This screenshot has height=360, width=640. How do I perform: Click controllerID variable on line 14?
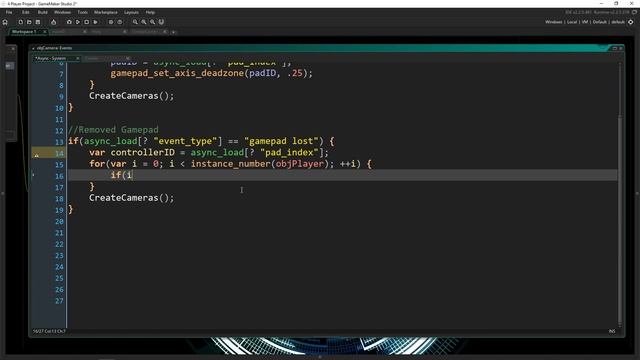click(142, 152)
